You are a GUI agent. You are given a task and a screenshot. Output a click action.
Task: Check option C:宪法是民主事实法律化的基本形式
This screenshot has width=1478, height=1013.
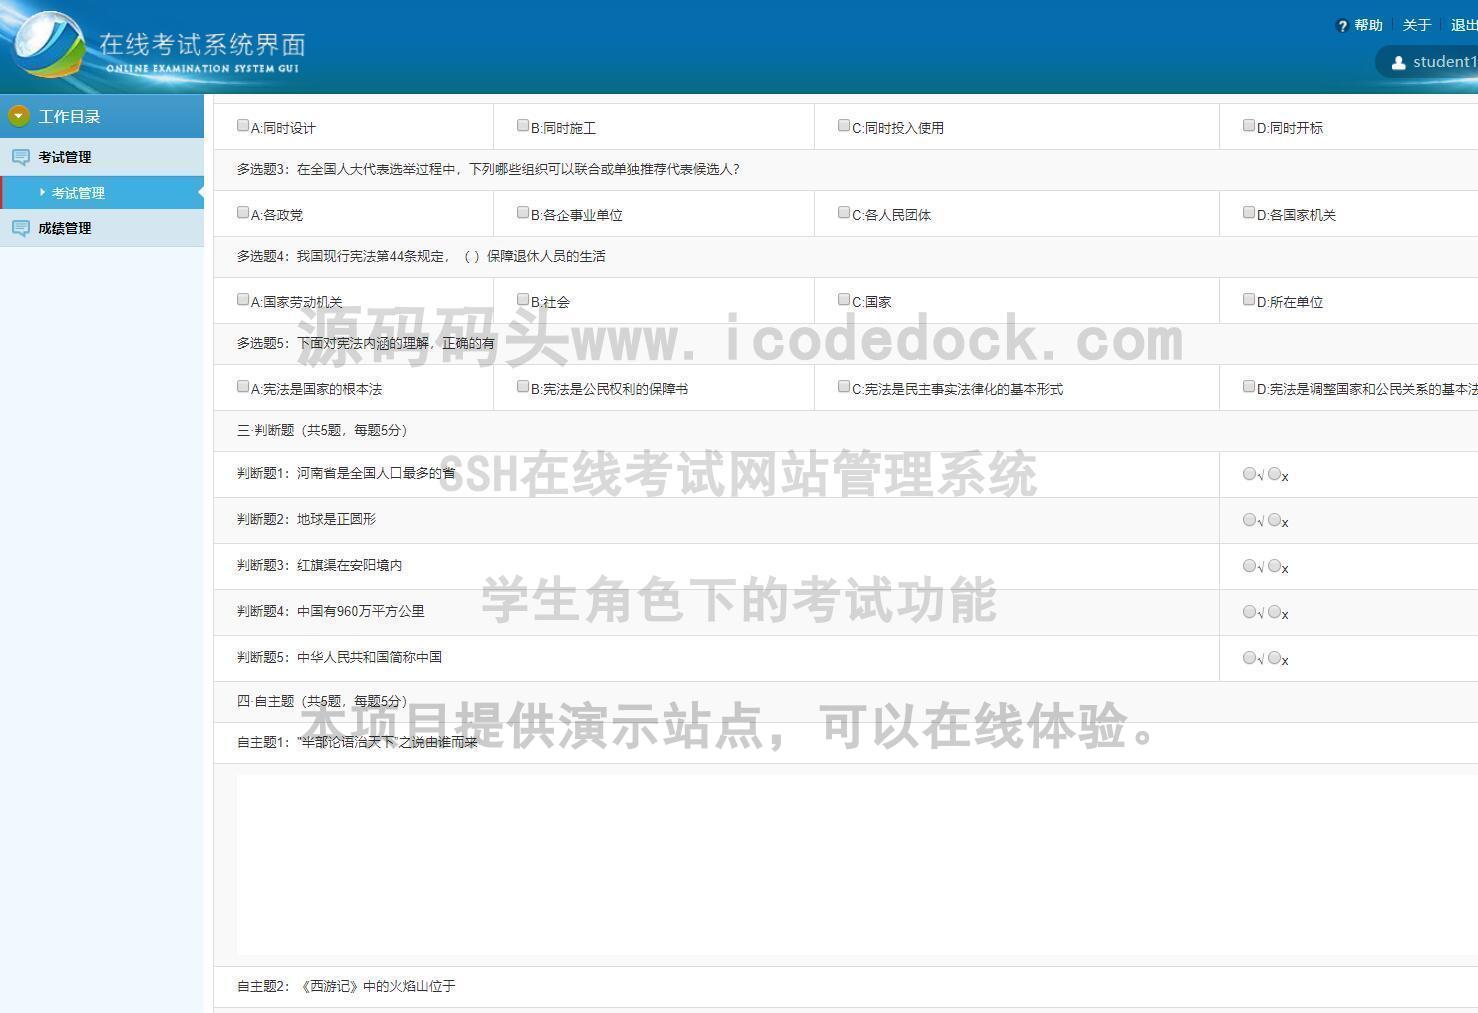point(844,386)
